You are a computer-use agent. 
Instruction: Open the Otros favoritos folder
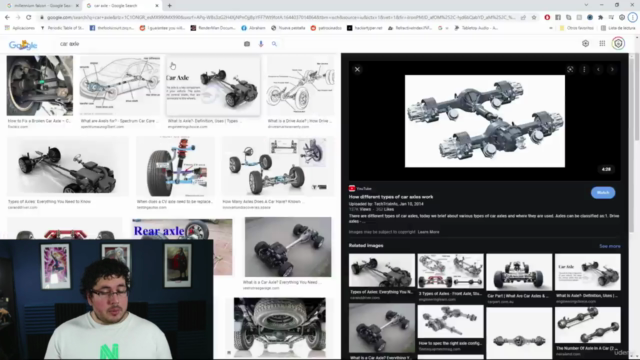(x=576, y=28)
